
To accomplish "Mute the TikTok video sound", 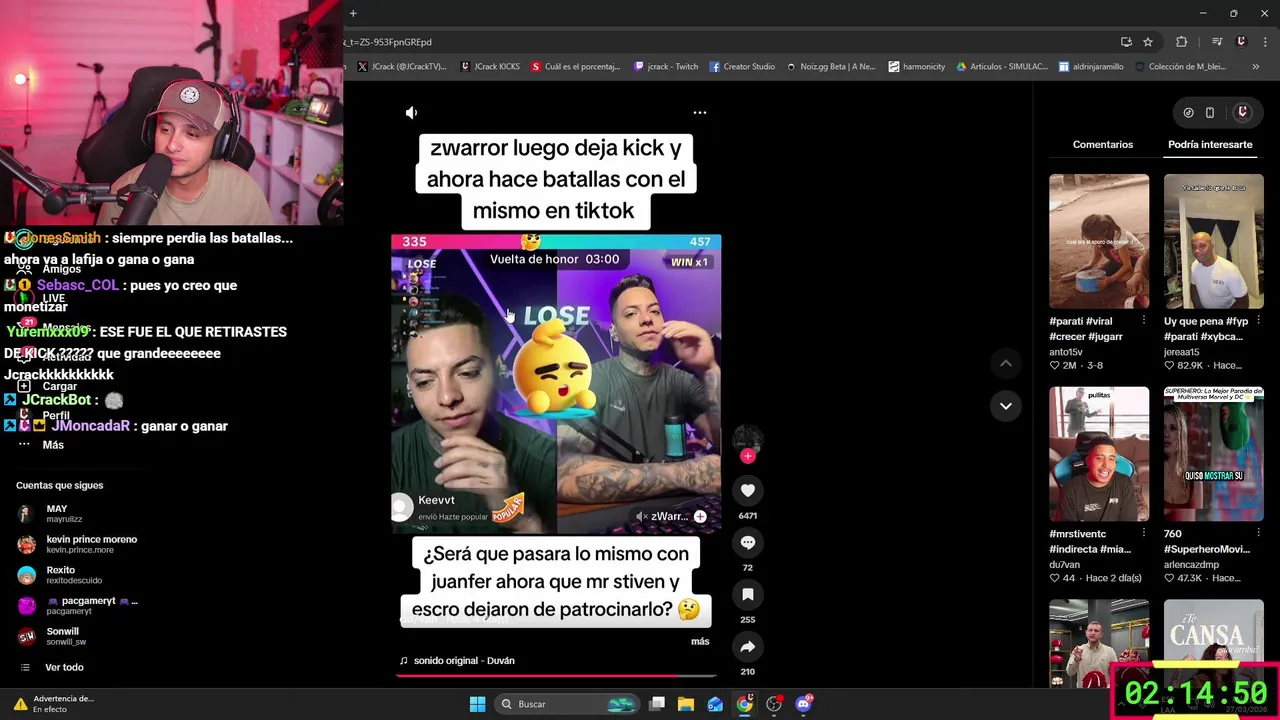I will click(x=411, y=113).
